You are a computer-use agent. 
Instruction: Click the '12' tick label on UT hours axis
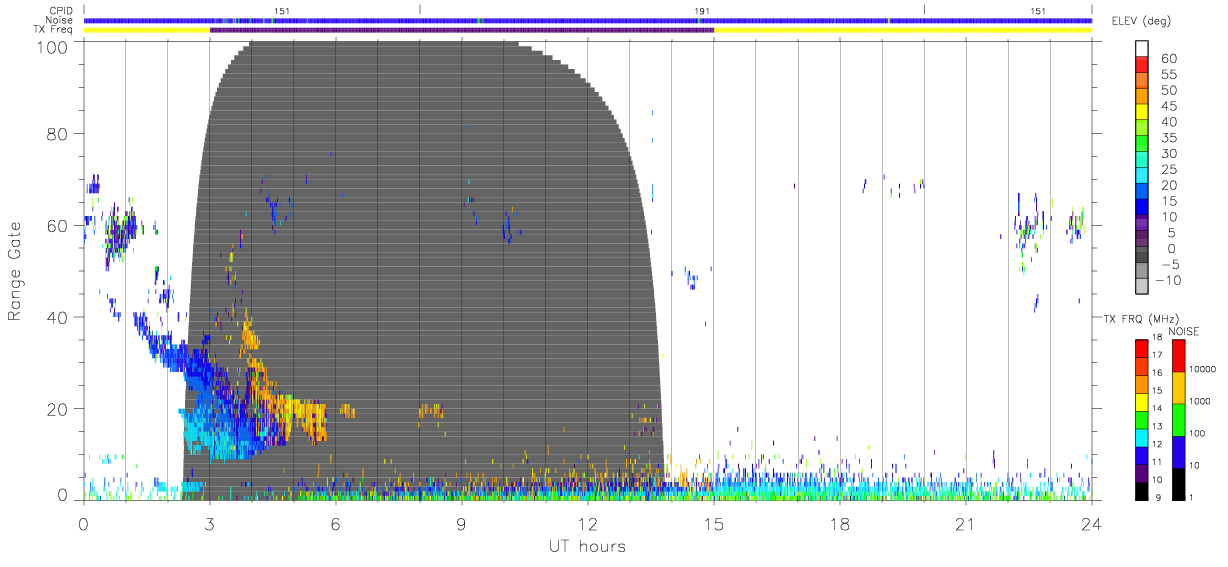point(588,524)
